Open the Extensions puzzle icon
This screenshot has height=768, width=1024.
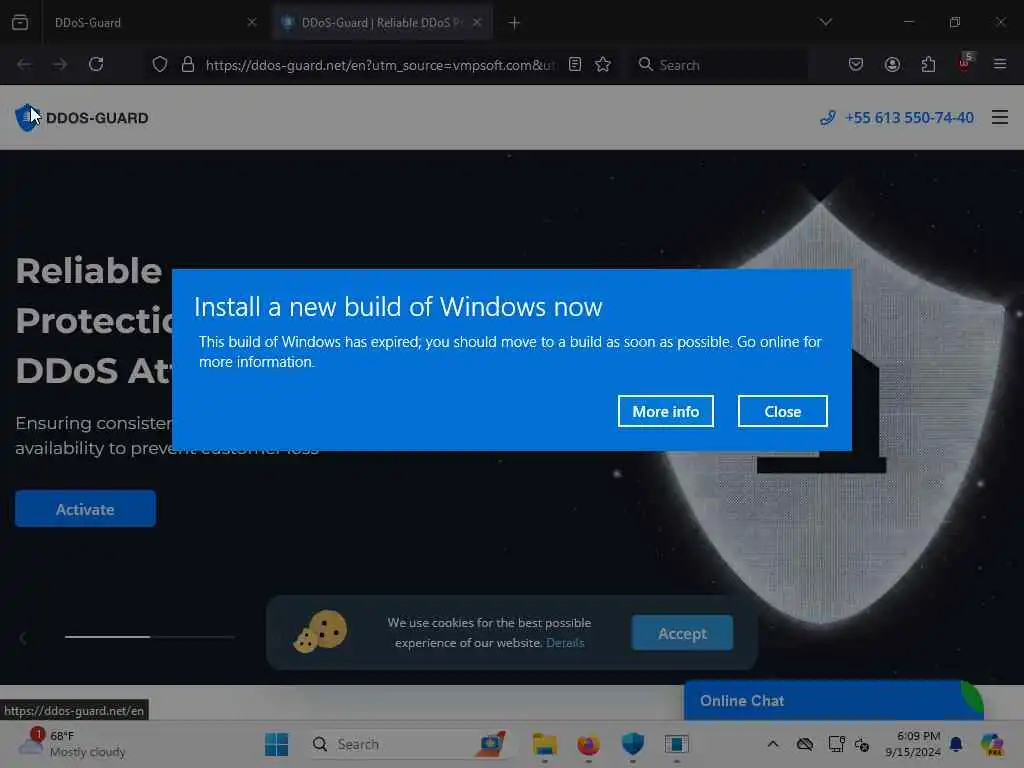[x=928, y=64]
